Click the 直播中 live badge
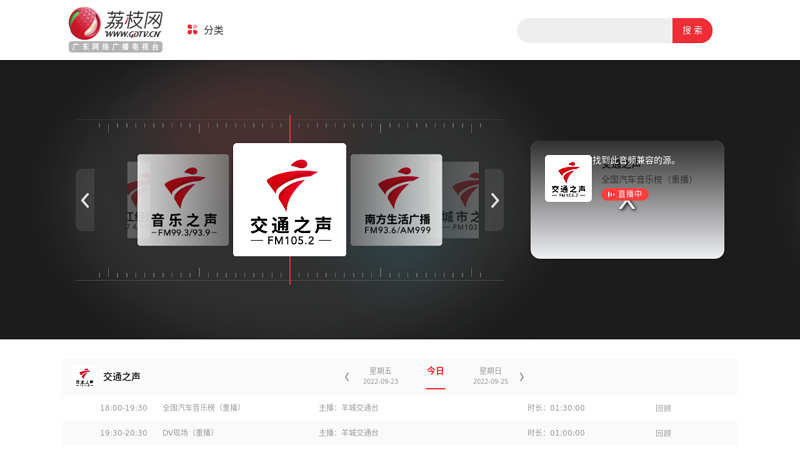Viewport: 800px width, 450px height. (x=625, y=194)
